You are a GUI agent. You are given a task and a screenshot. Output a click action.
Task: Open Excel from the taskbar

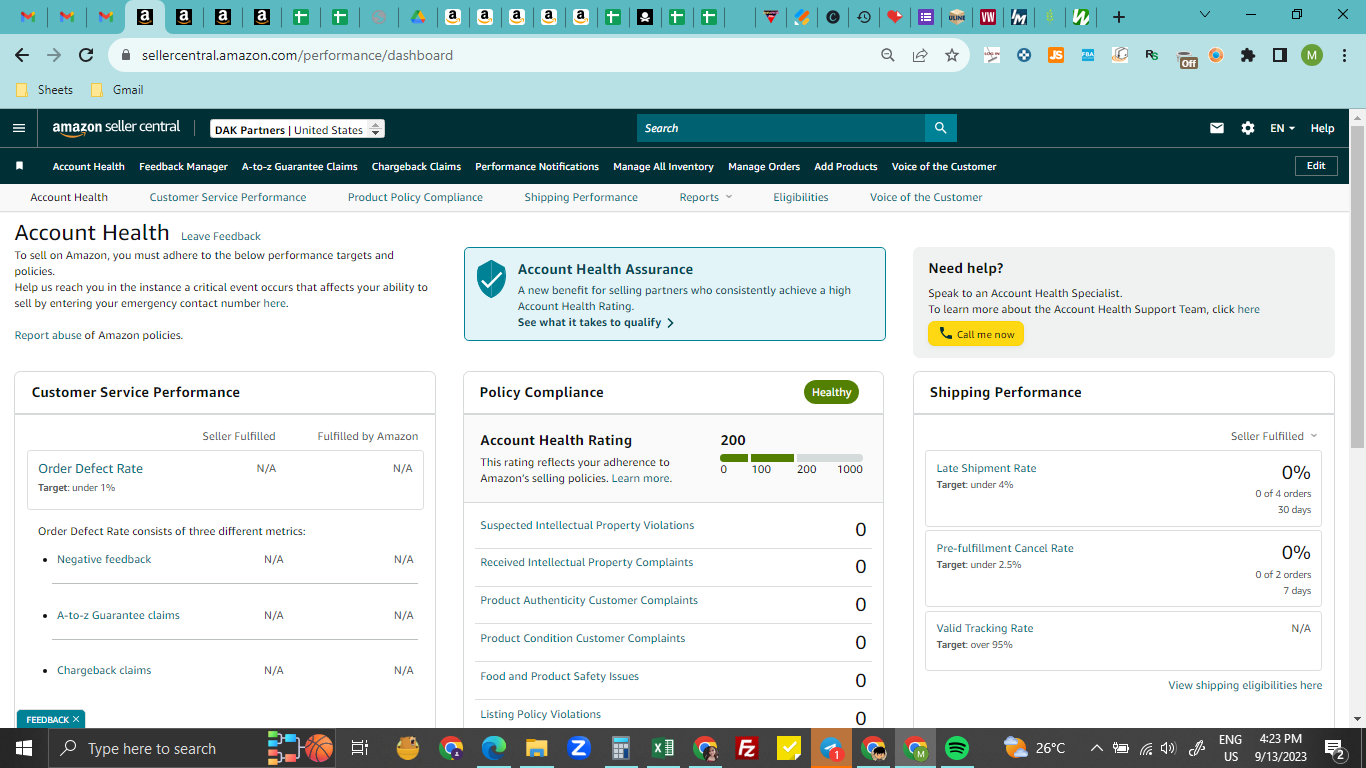coord(662,748)
